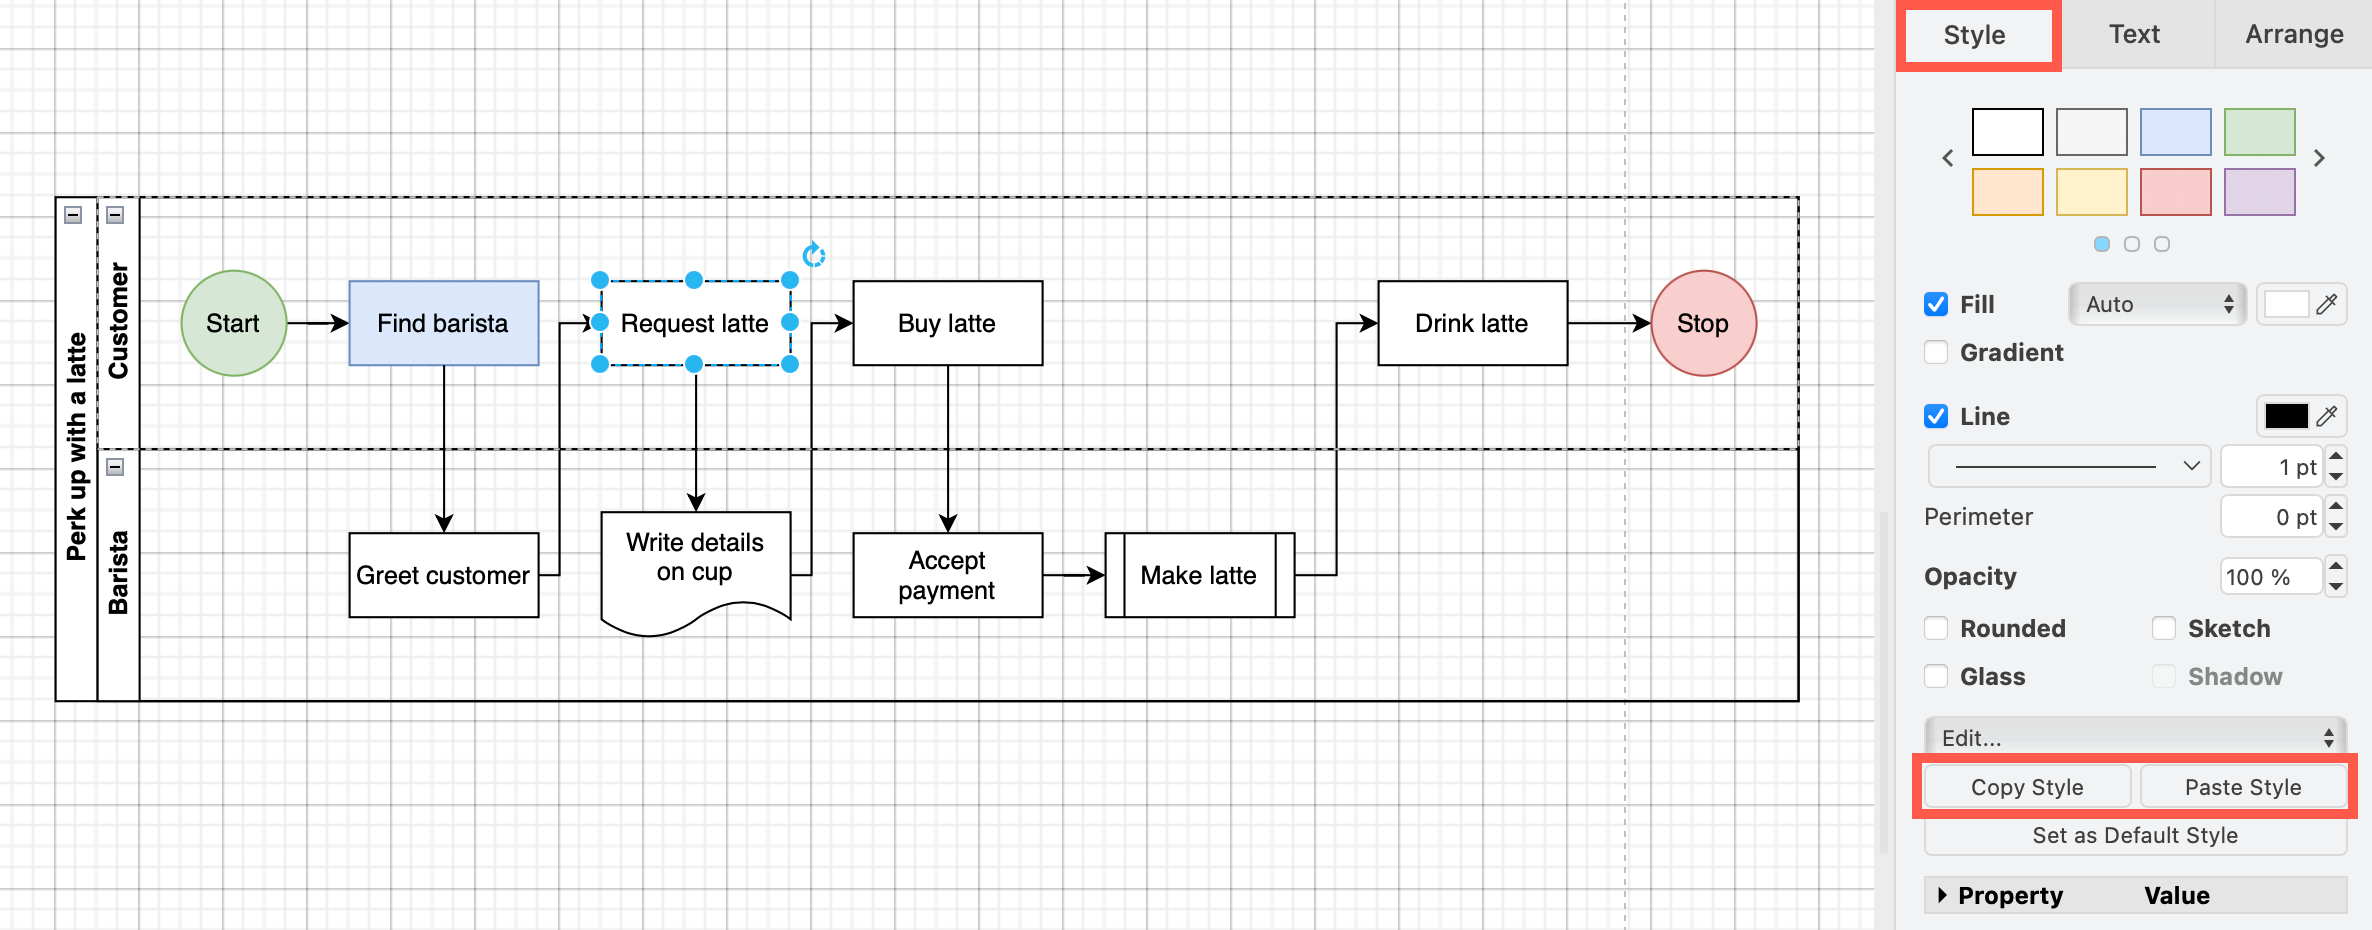The width and height of the screenshot is (2372, 930).
Task: Select the blue style preset swatch
Action: coord(2175,131)
